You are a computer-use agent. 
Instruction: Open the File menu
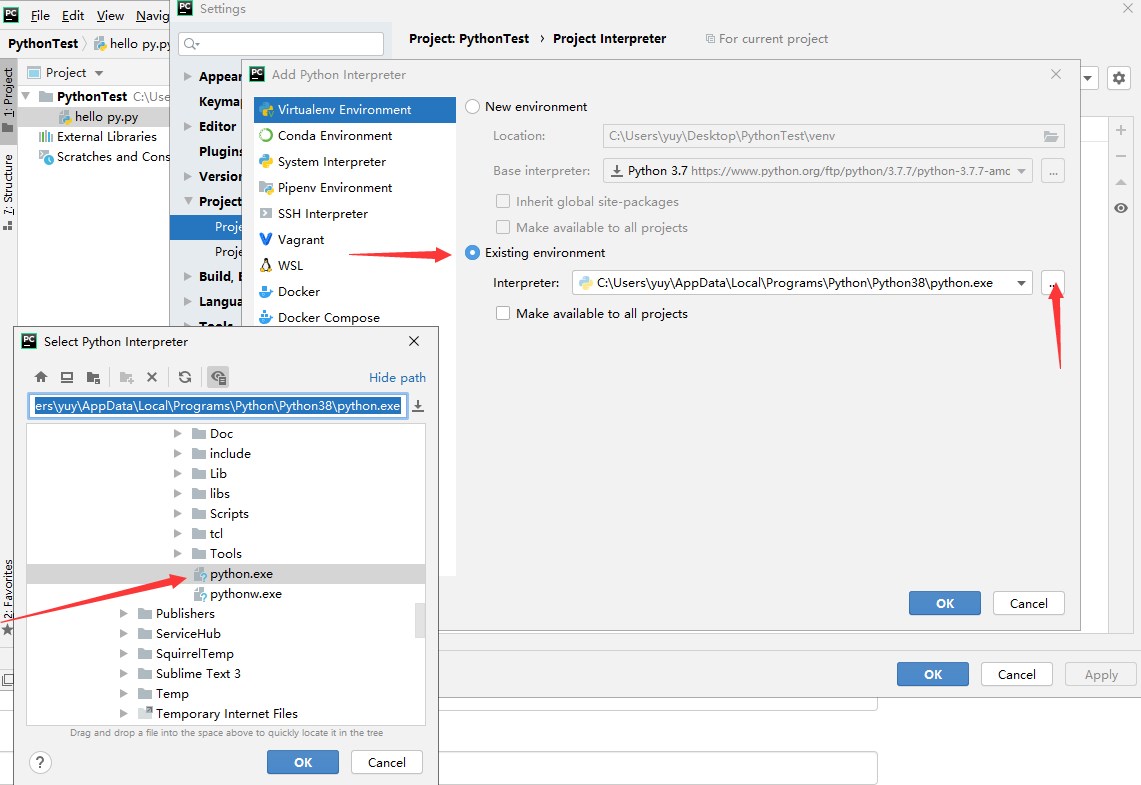click(x=40, y=15)
